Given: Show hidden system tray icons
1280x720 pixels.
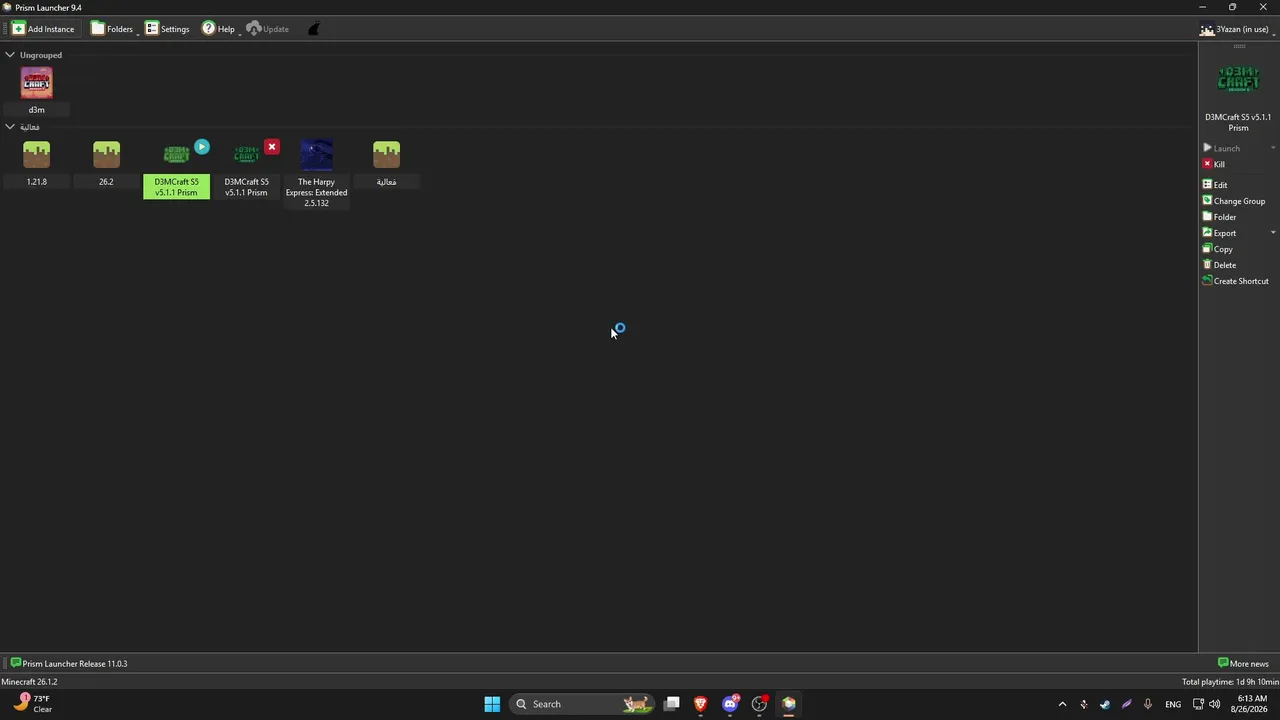Looking at the screenshot, I should click(x=1062, y=704).
